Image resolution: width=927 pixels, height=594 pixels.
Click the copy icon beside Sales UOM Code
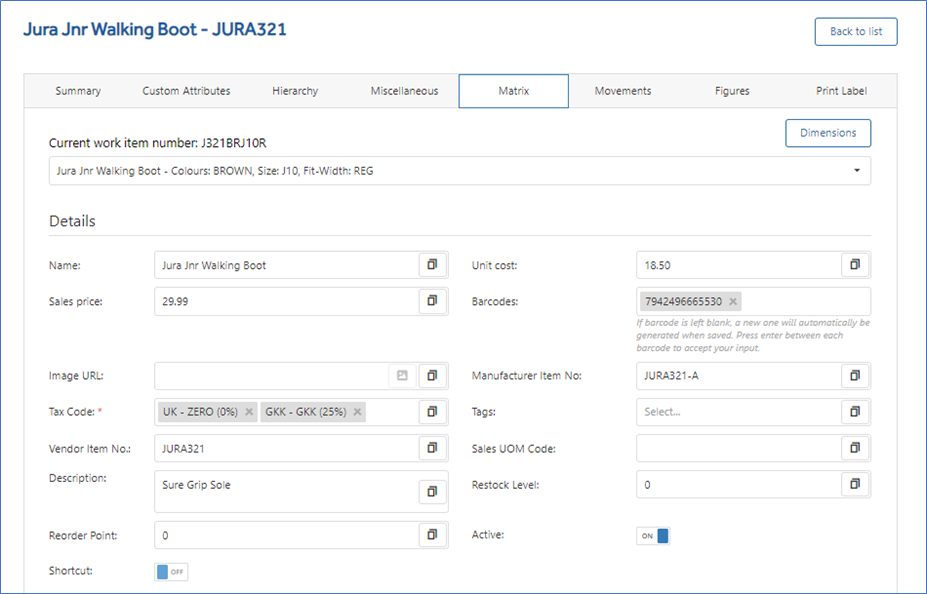(855, 448)
